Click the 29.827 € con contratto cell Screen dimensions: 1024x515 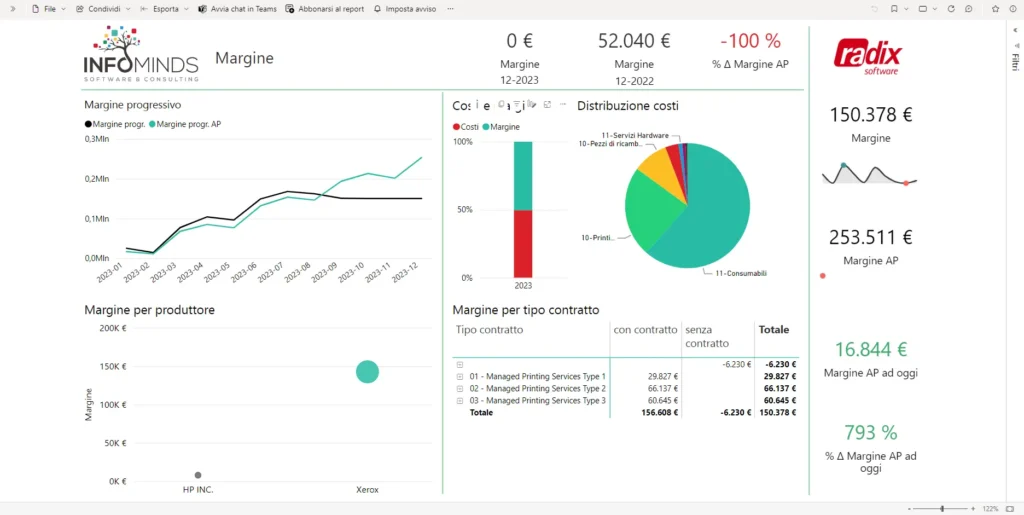point(663,377)
